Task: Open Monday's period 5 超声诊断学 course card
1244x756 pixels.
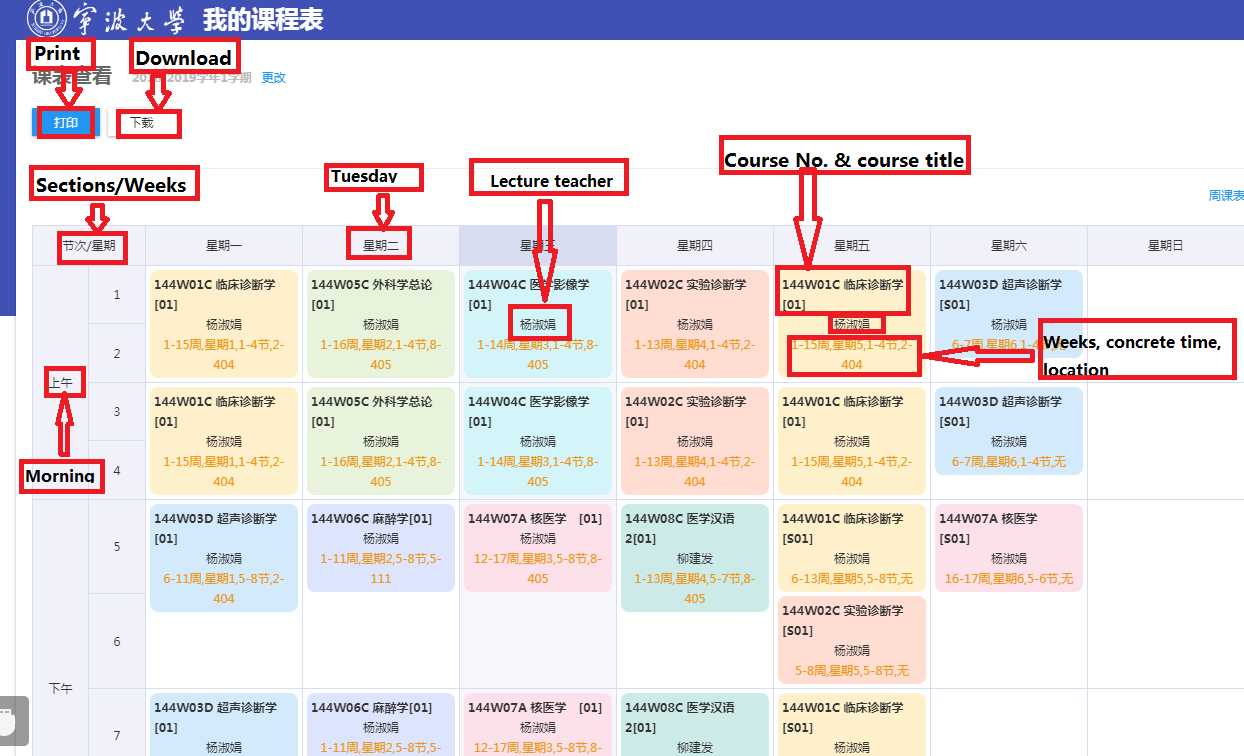Action: 224,557
